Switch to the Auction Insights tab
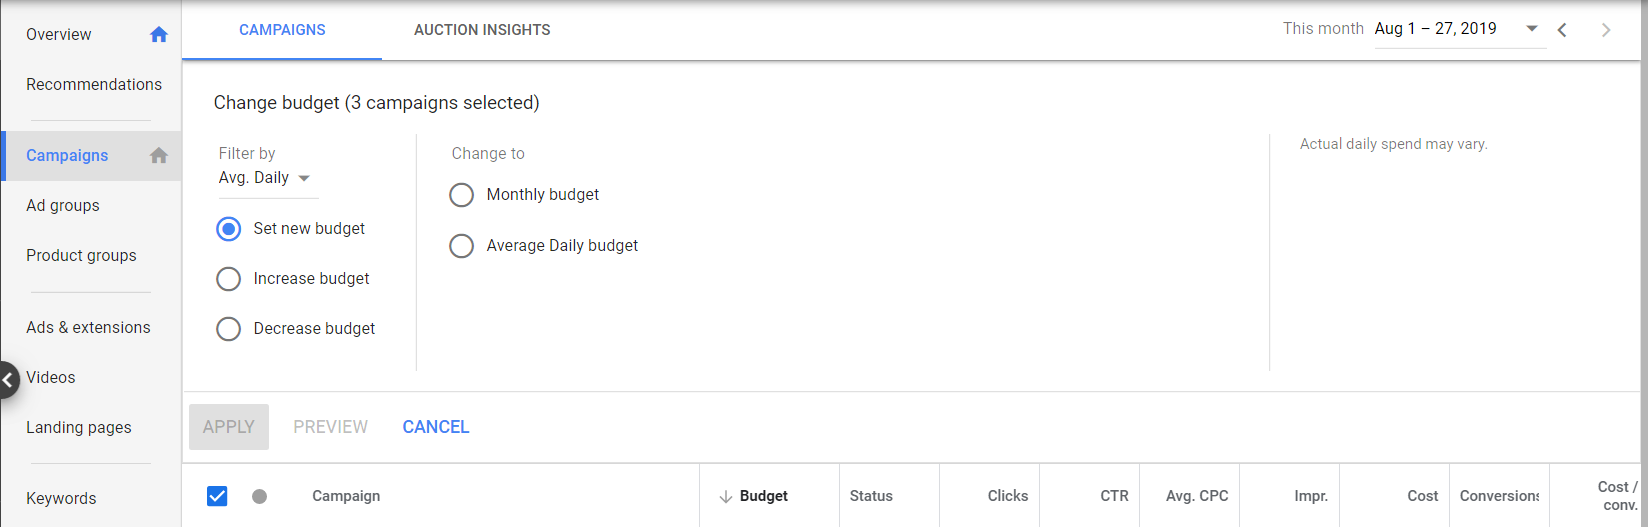 [482, 30]
